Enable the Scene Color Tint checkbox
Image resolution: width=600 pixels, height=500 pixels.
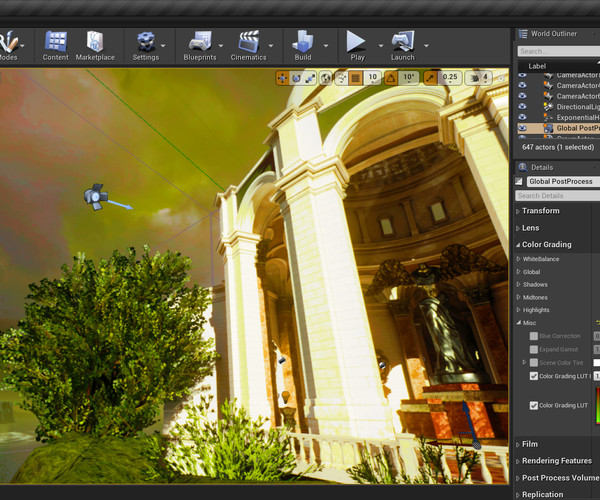click(533, 363)
